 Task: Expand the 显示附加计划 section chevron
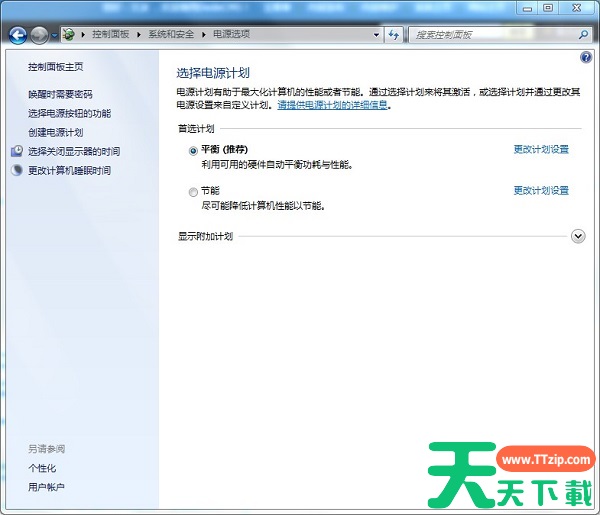coord(577,236)
